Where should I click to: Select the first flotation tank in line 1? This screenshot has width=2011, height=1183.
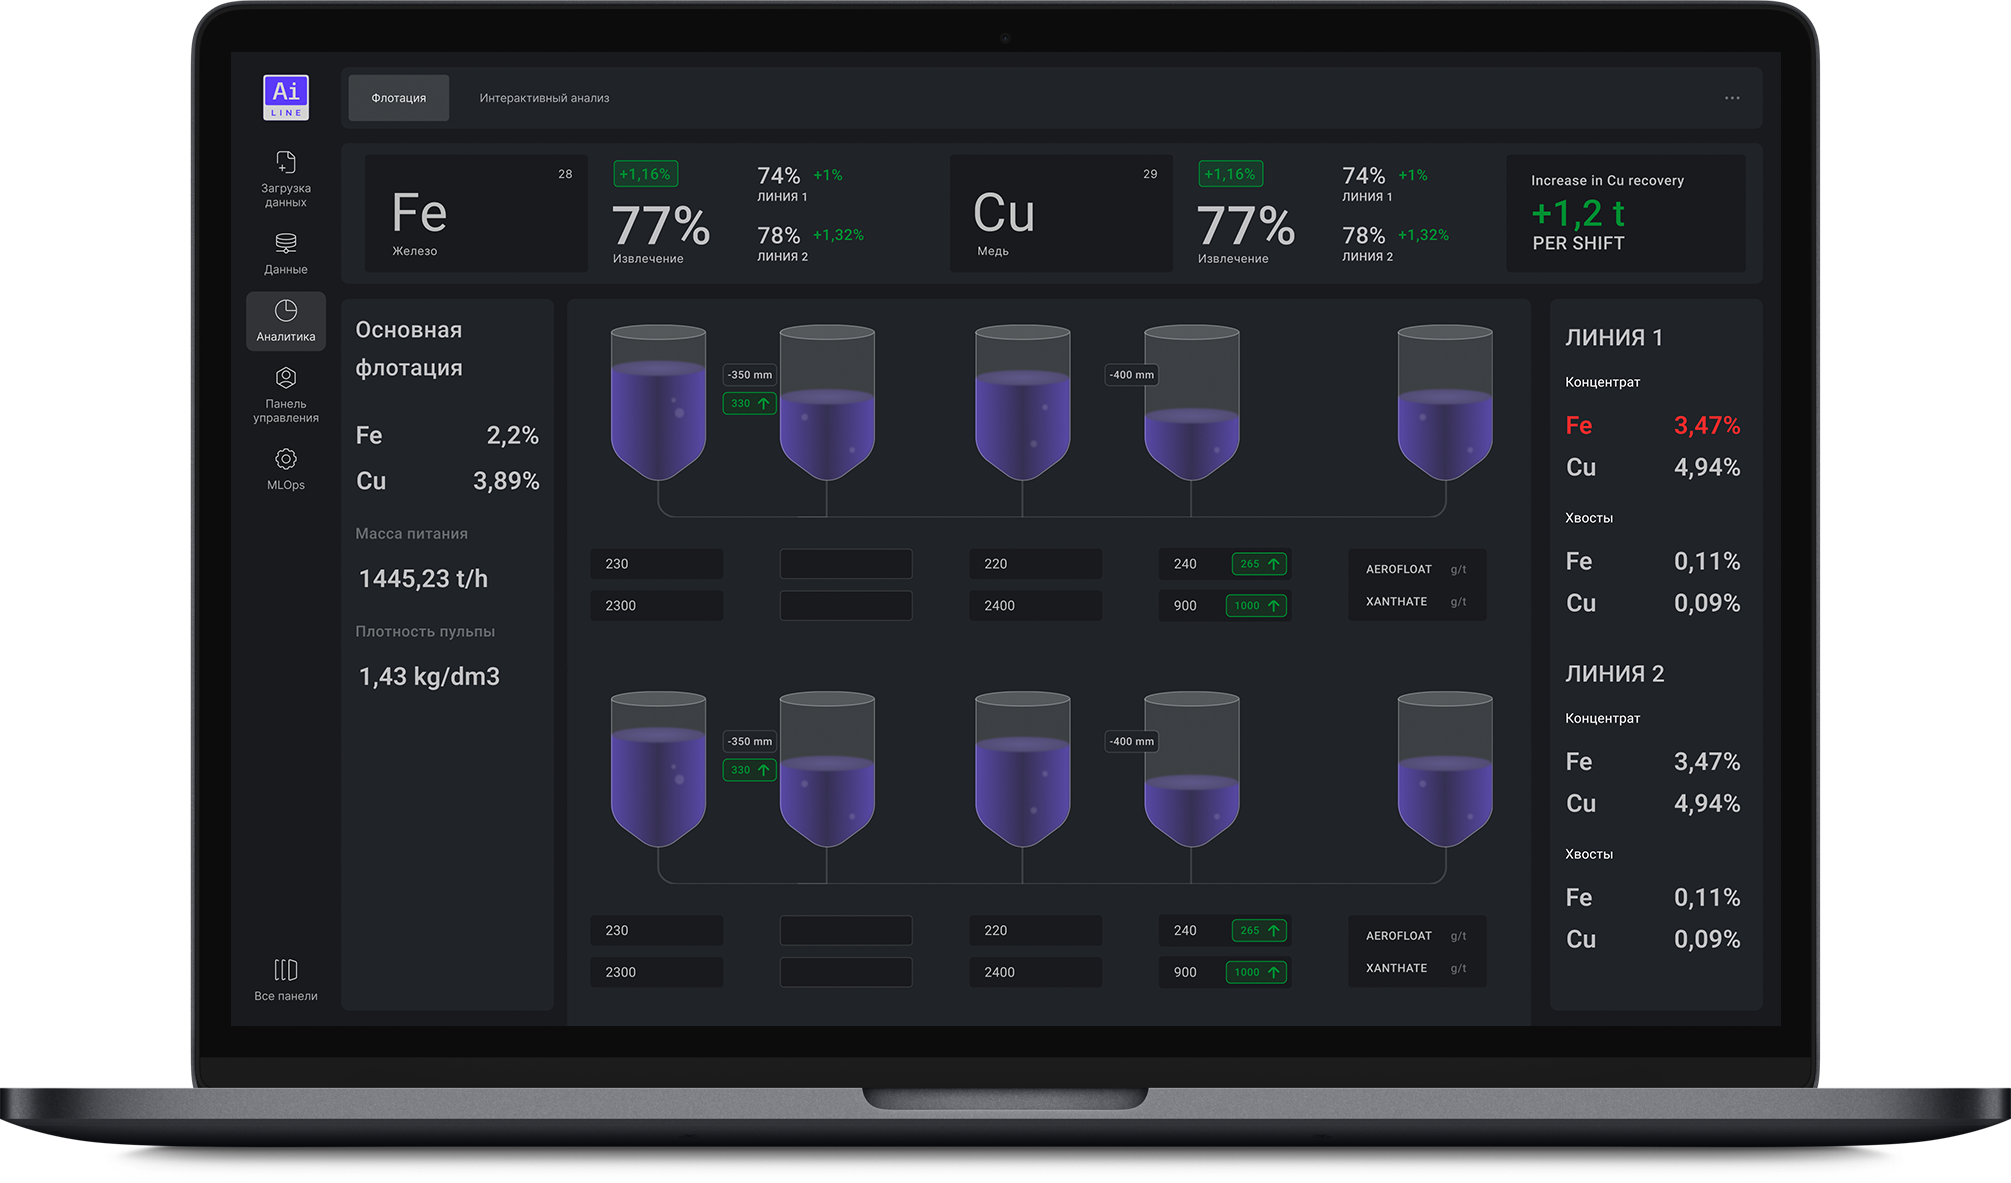pyautogui.click(x=658, y=402)
